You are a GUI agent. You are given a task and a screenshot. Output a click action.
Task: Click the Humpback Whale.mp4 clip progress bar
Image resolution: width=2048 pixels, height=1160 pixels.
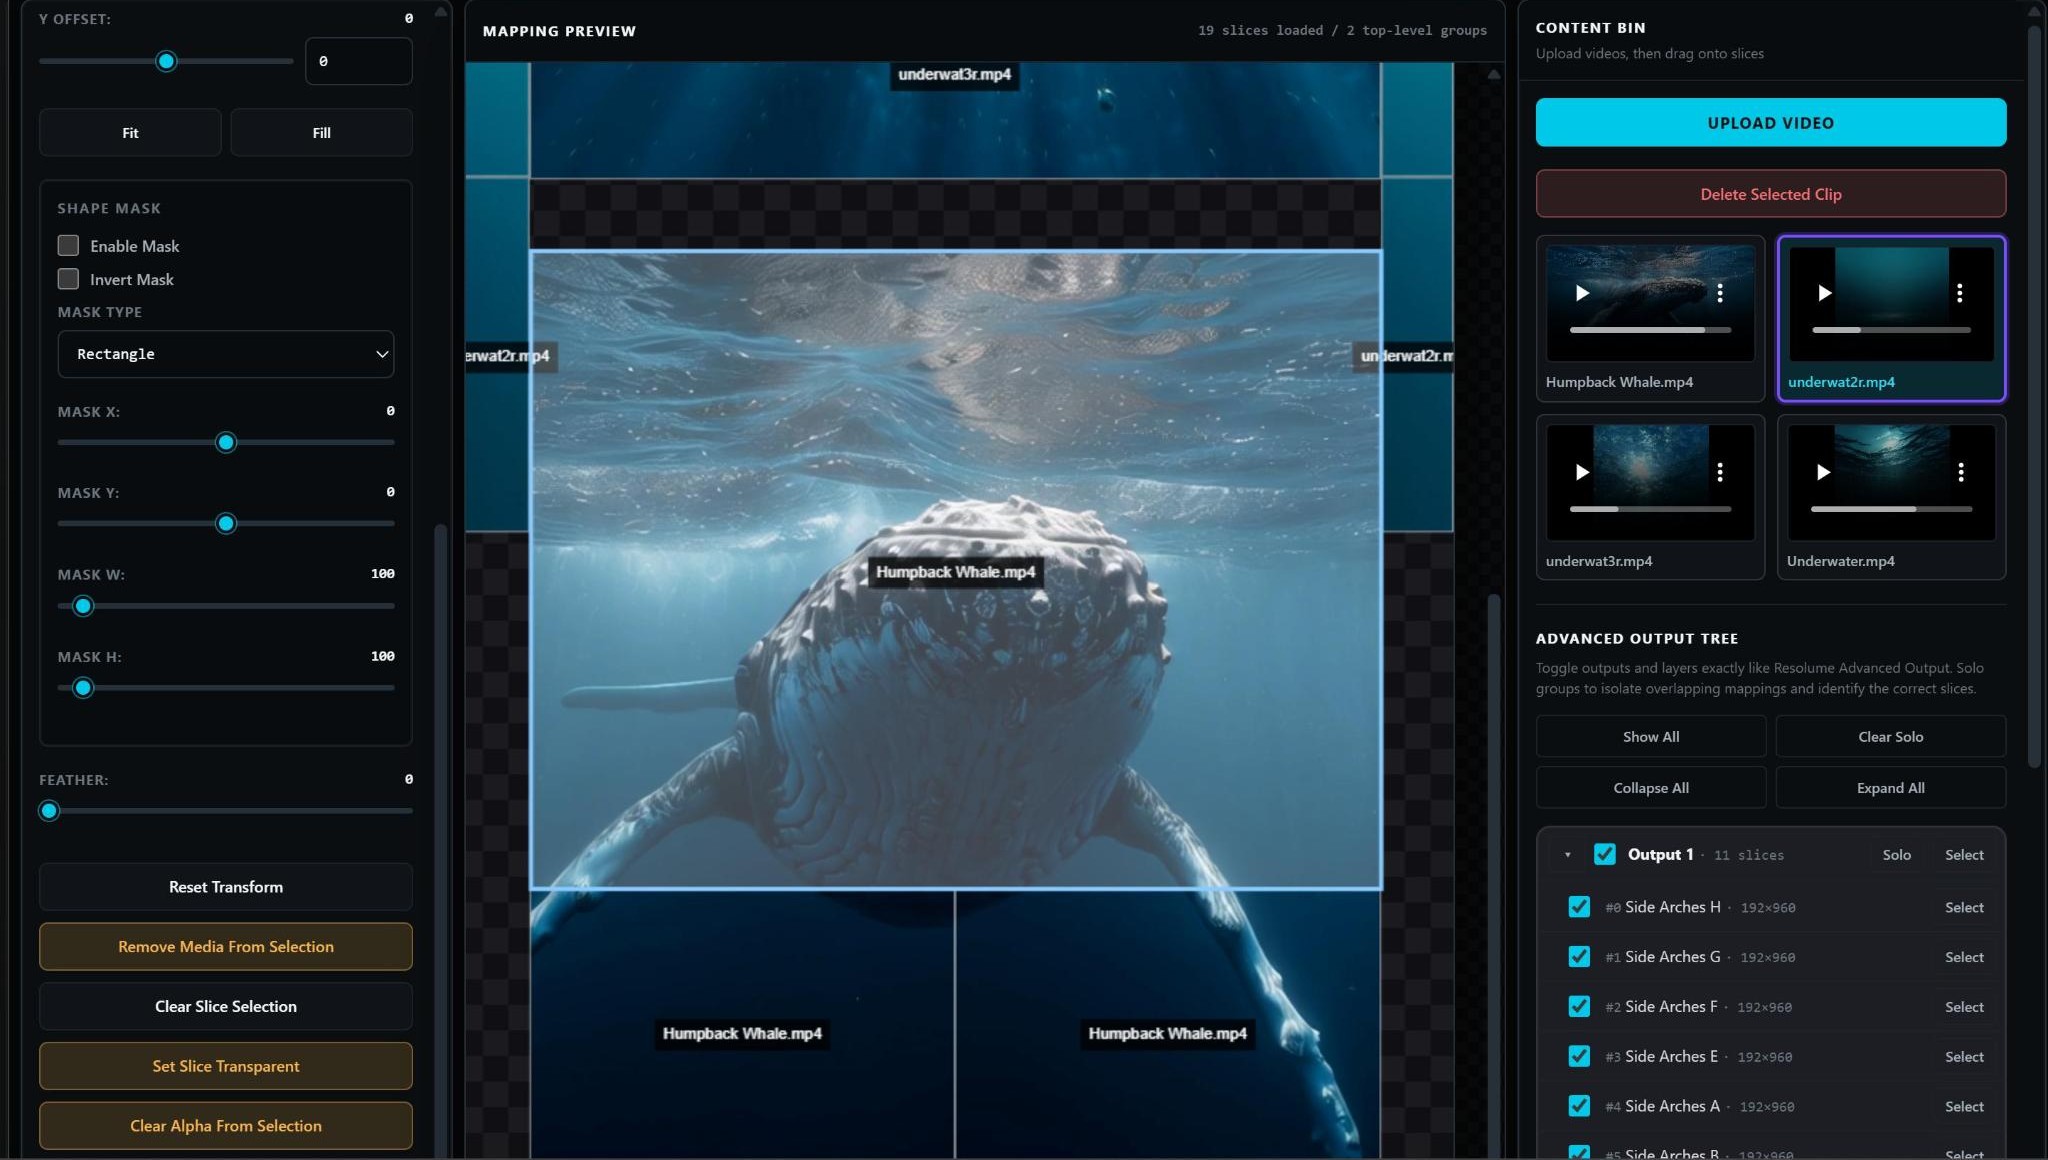(1650, 330)
